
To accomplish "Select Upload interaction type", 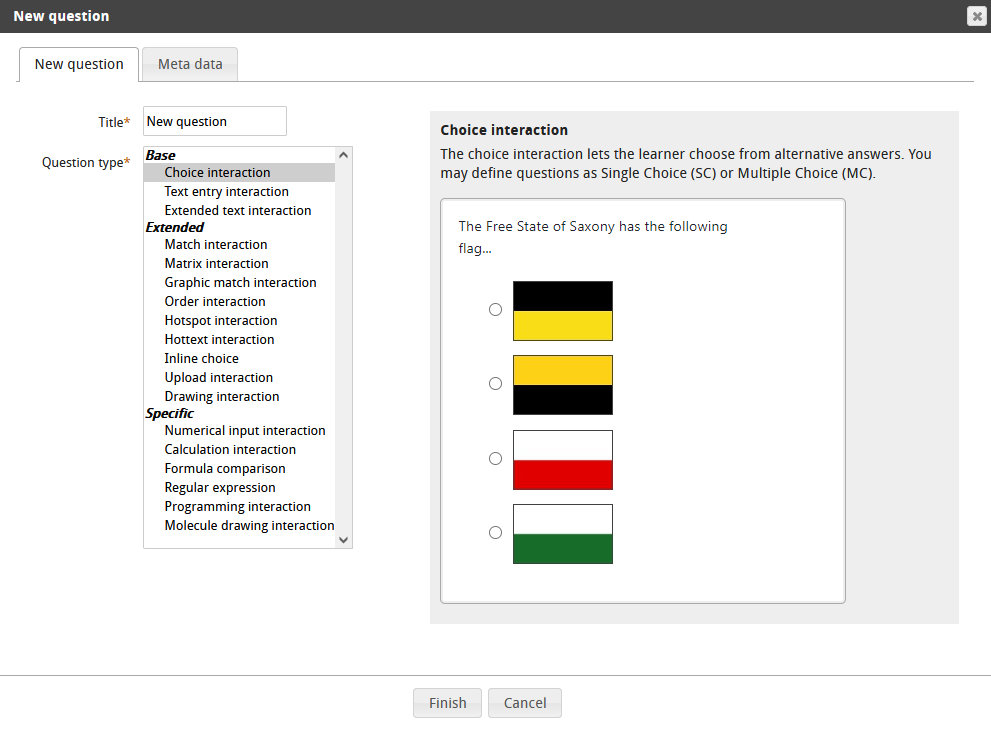I will coord(240,377).
